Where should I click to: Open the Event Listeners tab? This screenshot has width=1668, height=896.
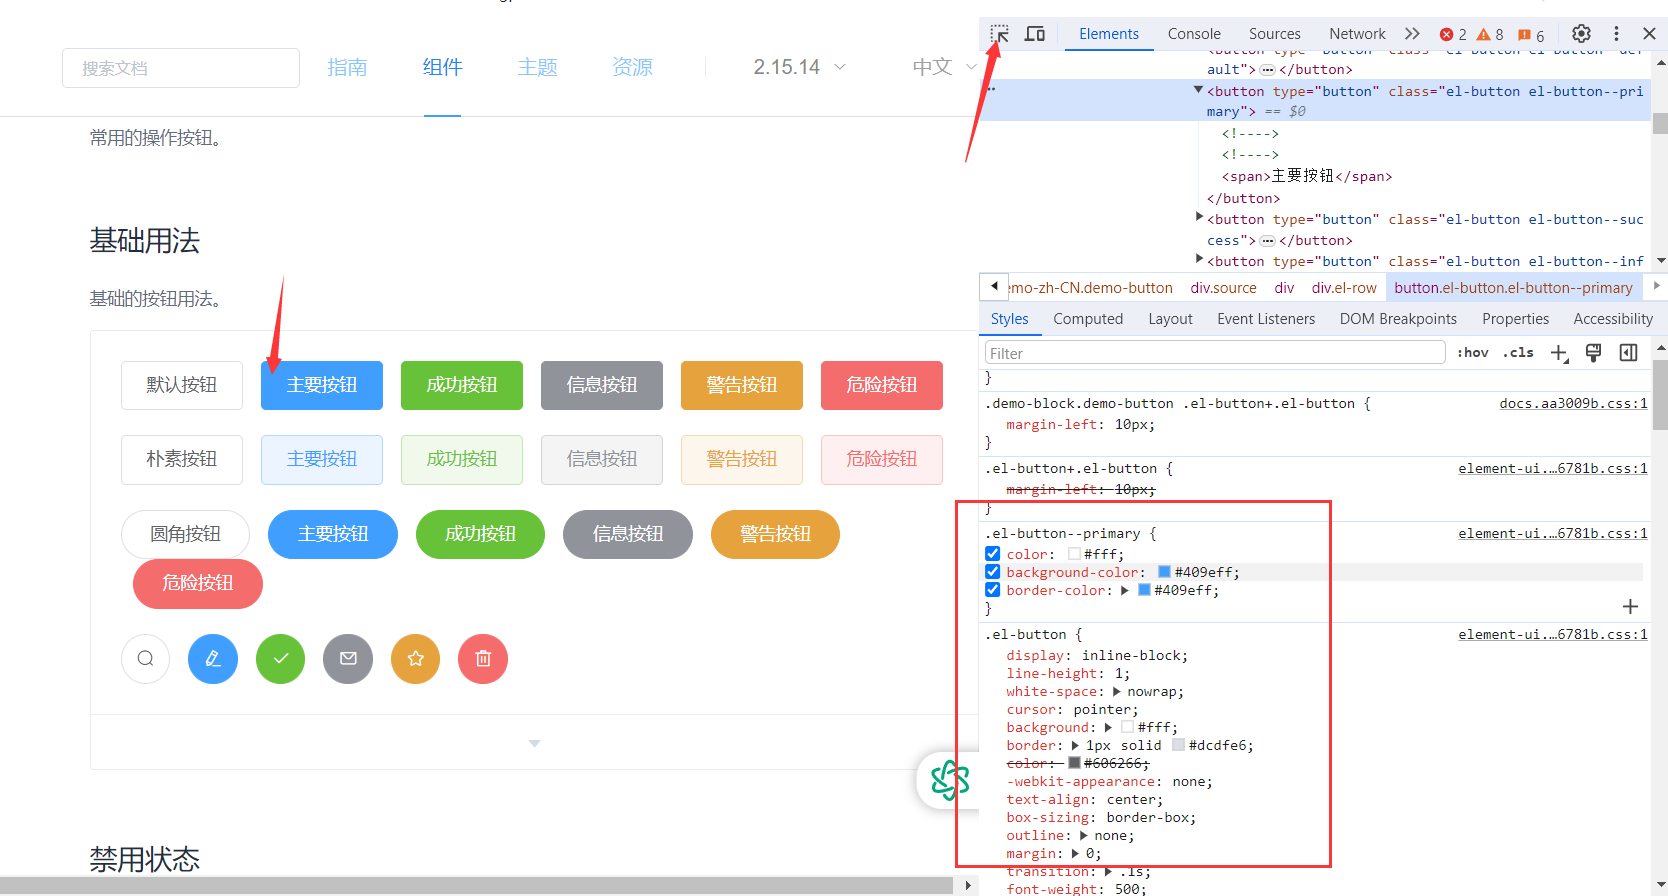1266,319
